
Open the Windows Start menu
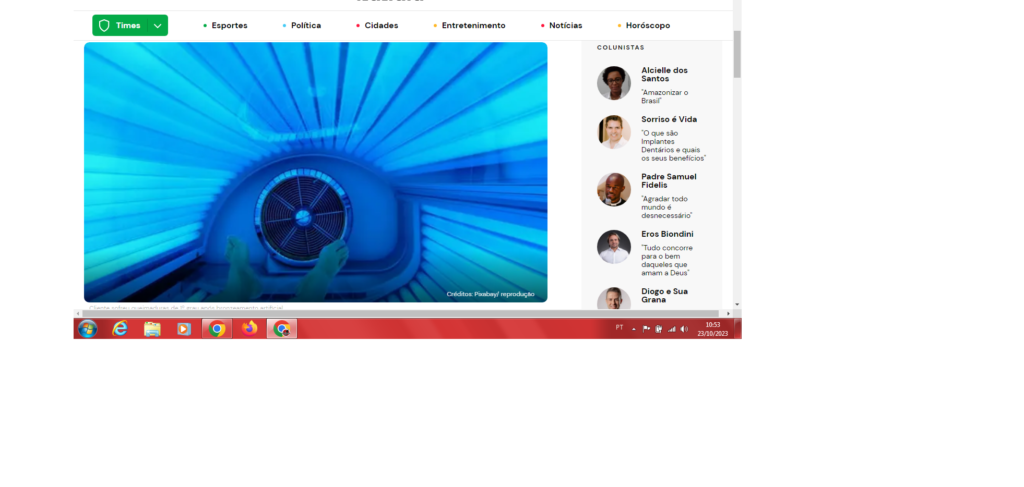pos(87,328)
